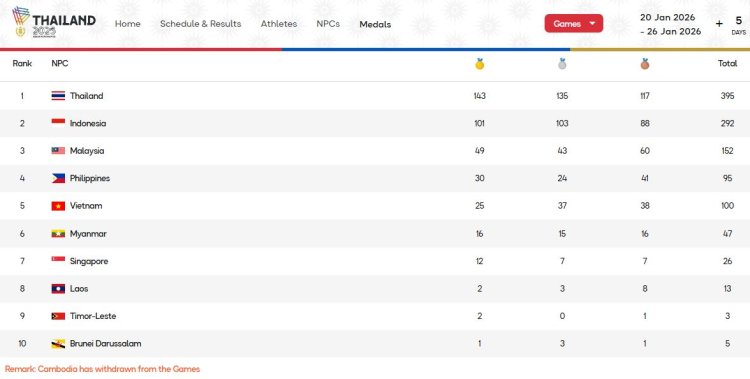Image resolution: width=750 pixels, height=379 pixels.
Task: Click Timor-Leste's silver count 0
Action: coord(562,316)
